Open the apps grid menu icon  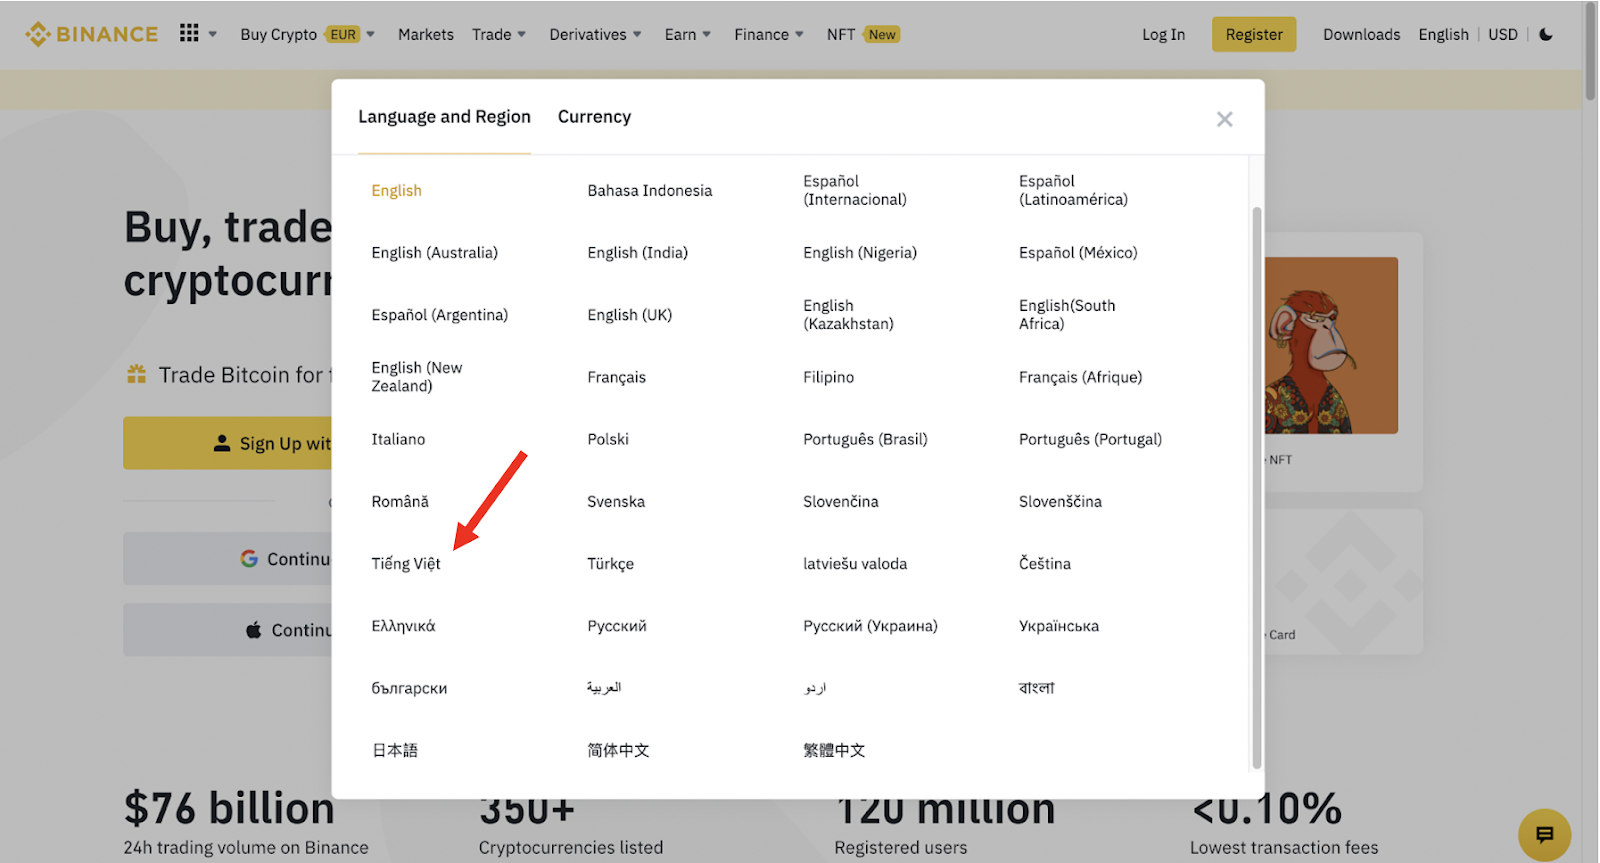pos(189,33)
